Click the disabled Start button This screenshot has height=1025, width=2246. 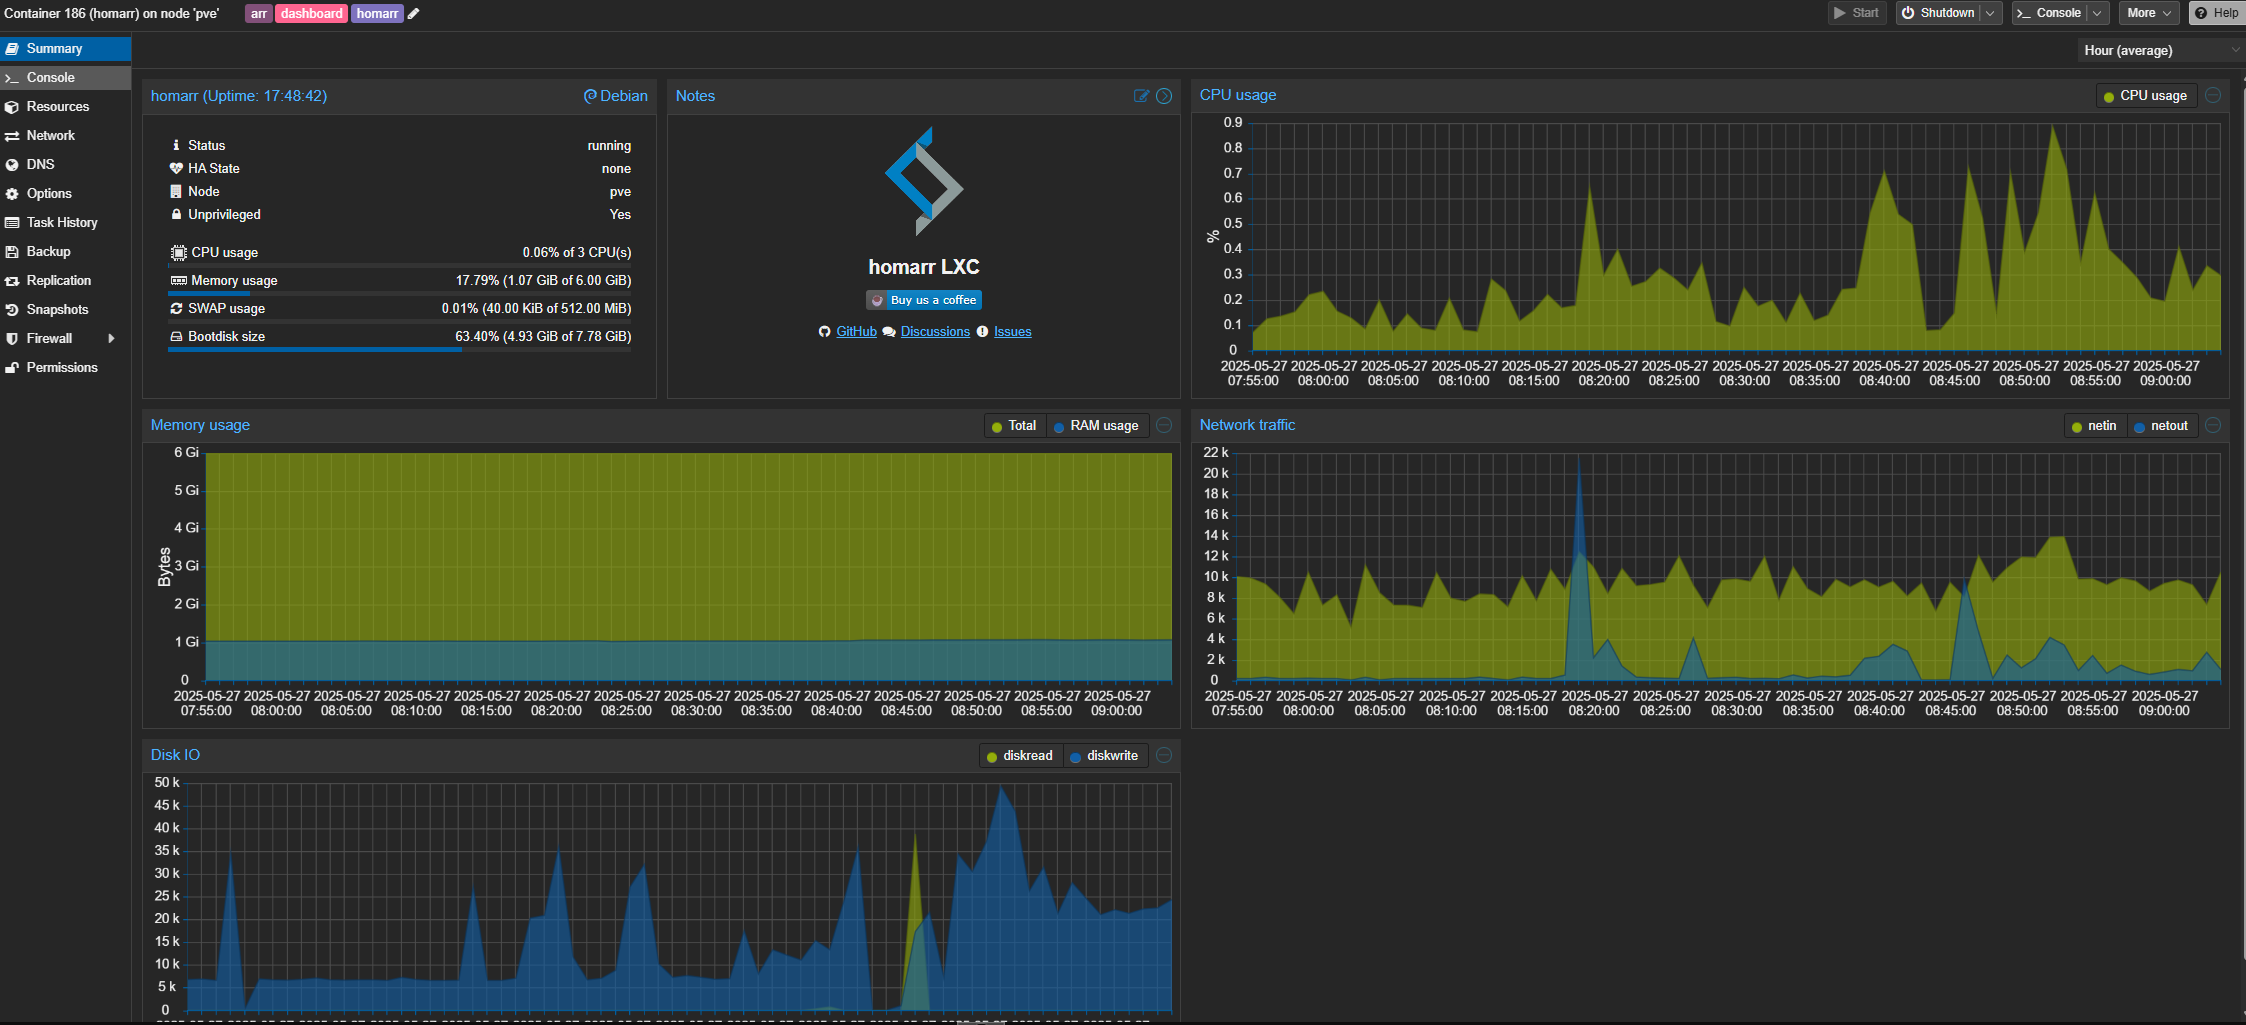[x=1857, y=13]
